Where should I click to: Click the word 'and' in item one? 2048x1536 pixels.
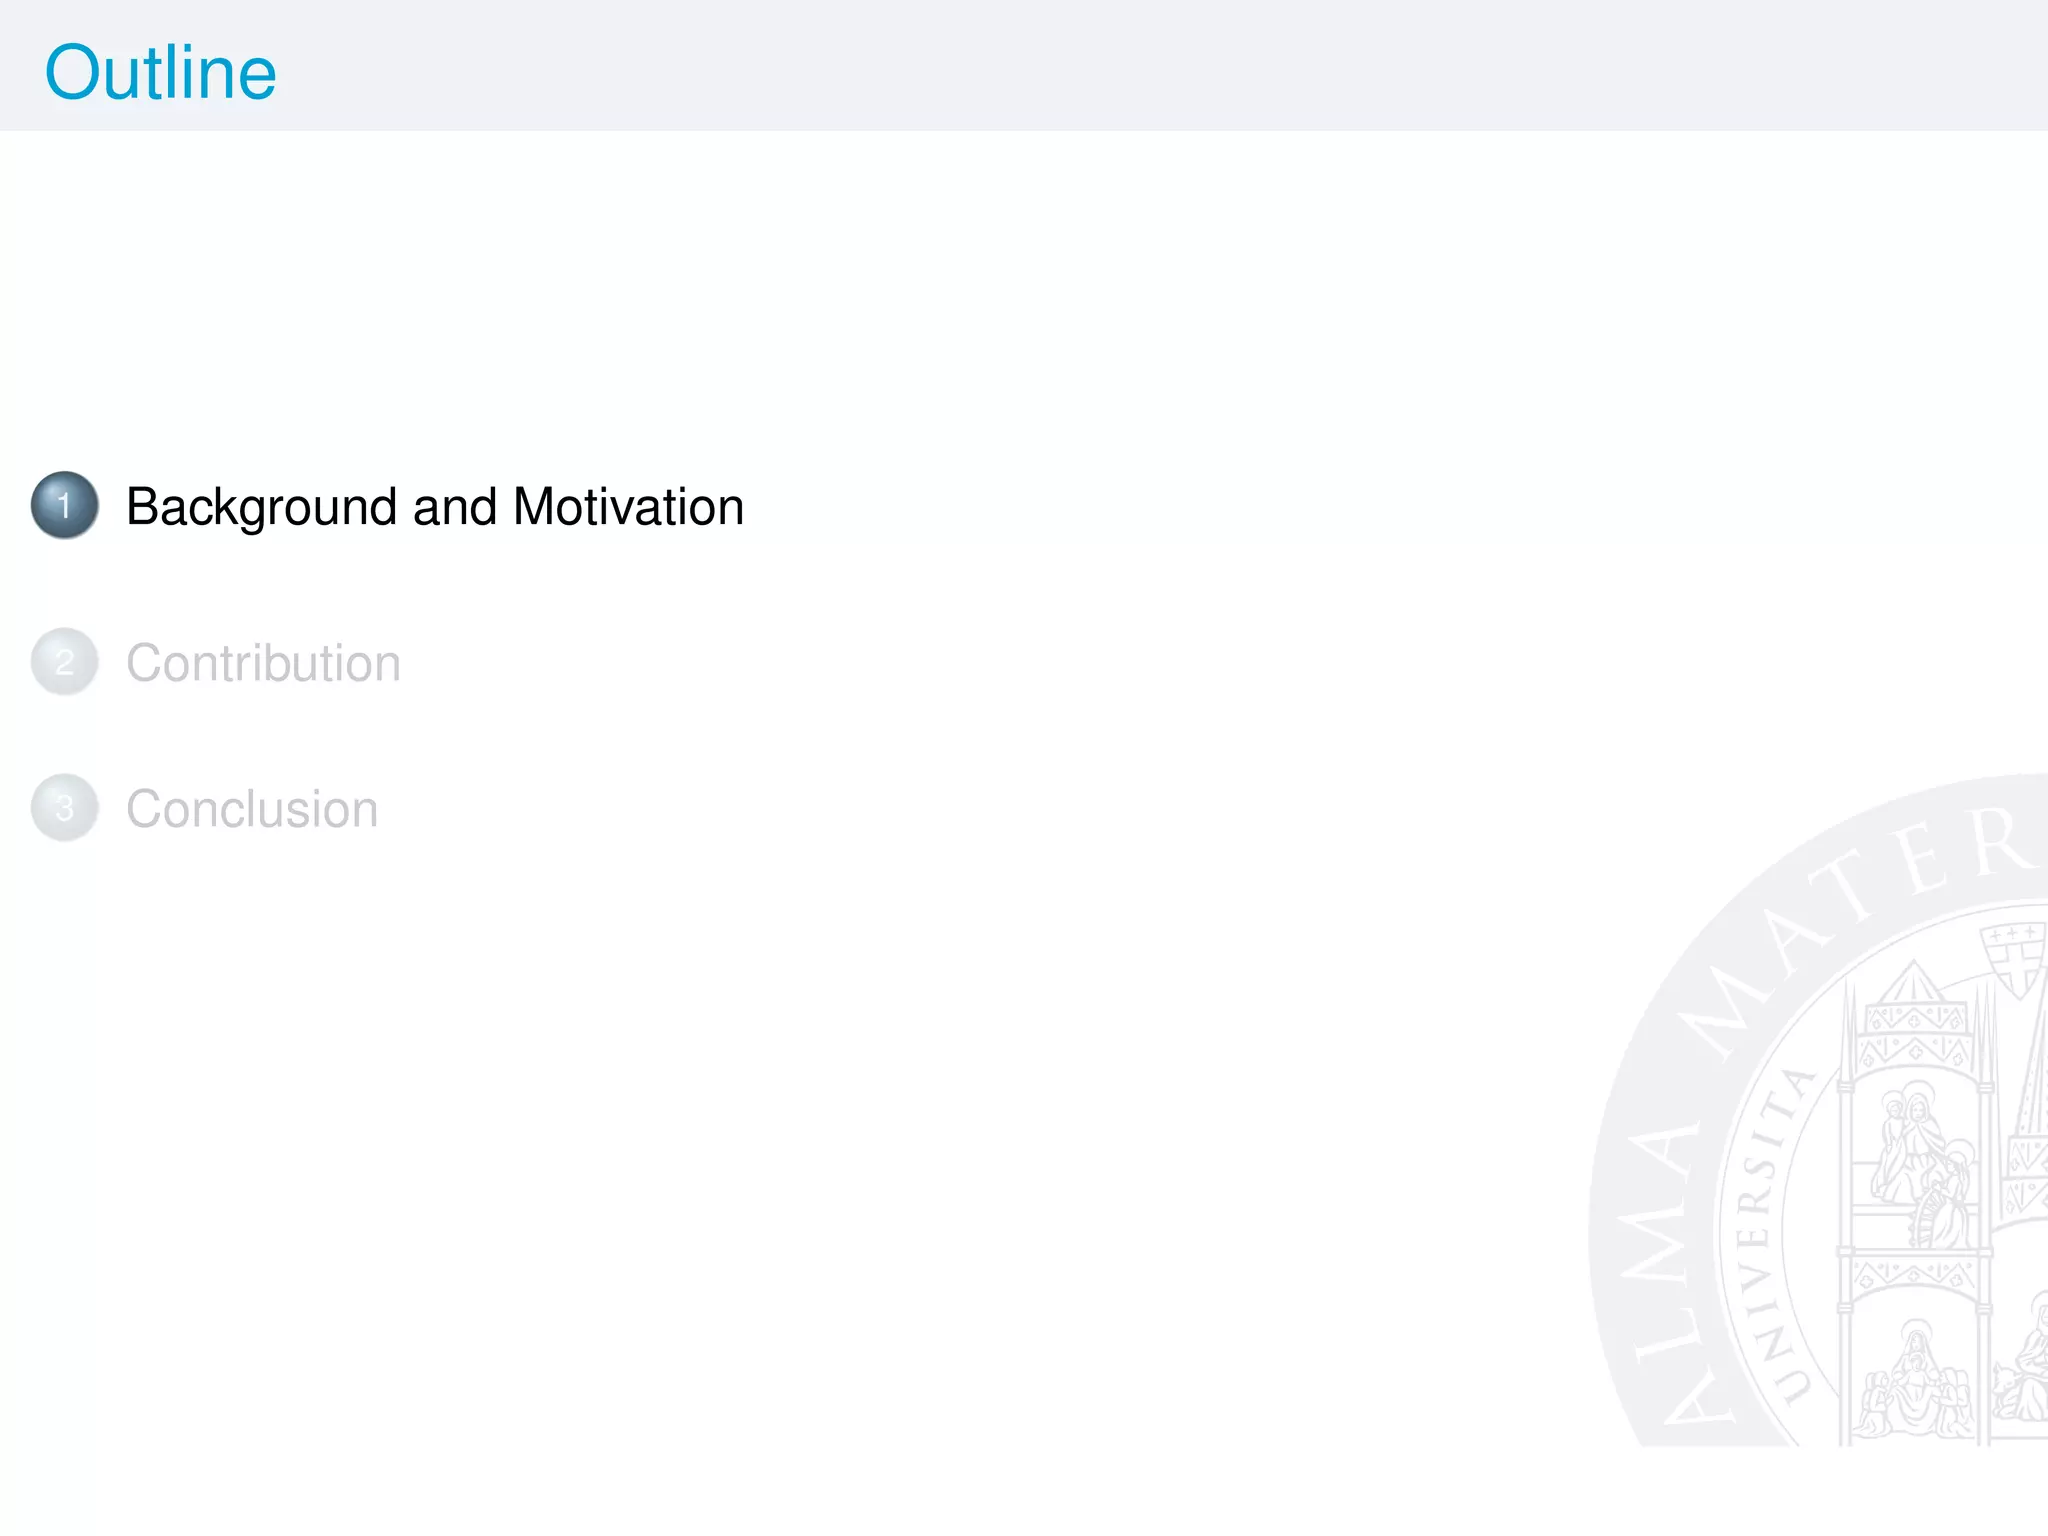tap(455, 506)
